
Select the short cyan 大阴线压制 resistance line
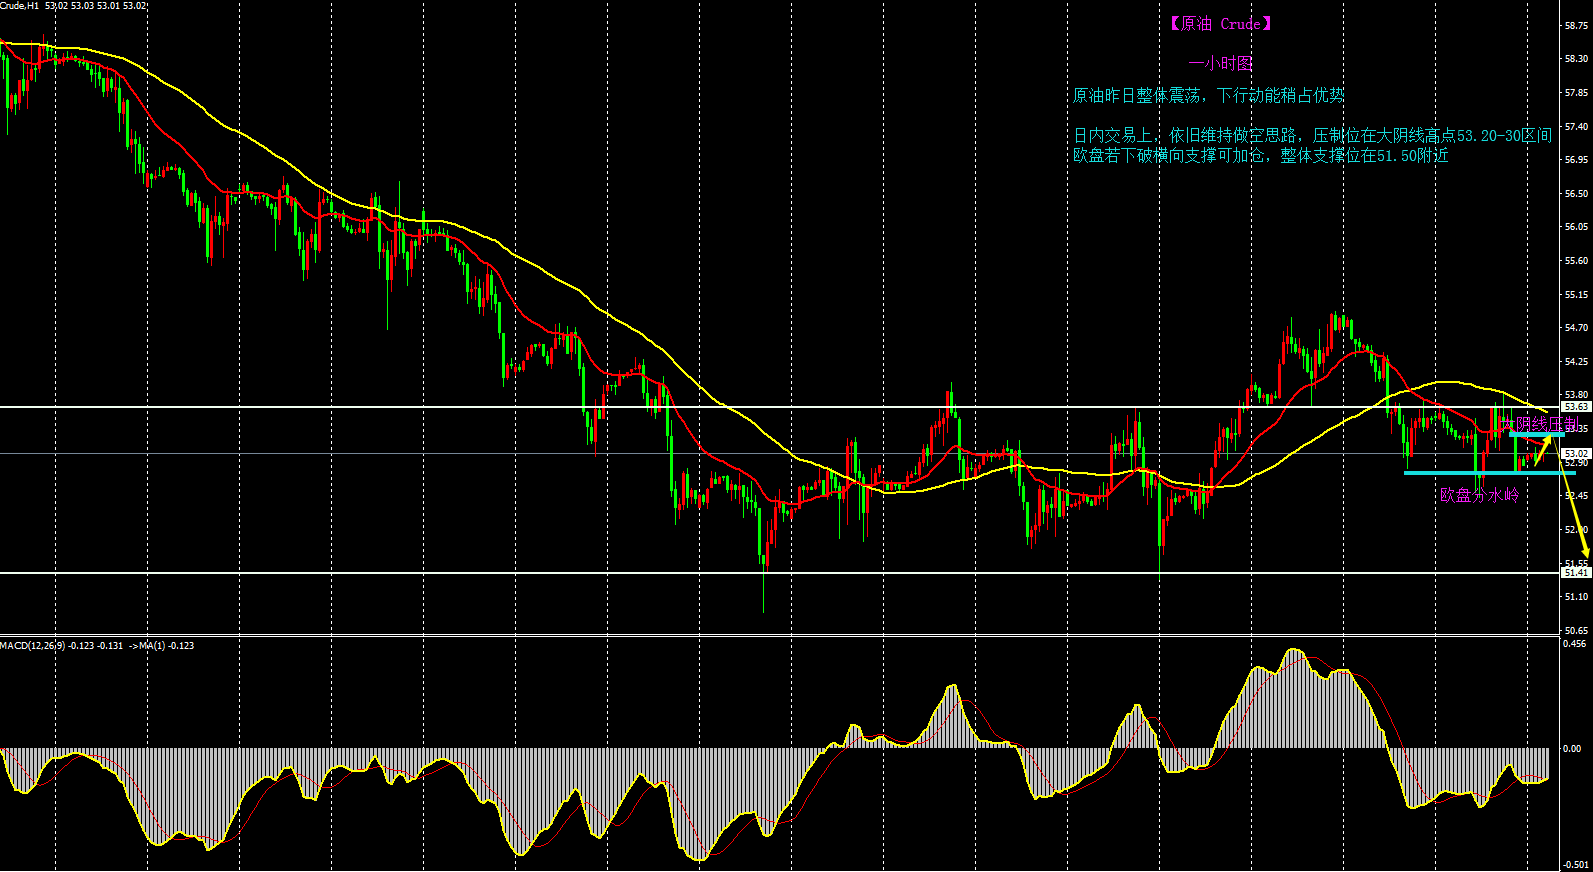(1537, 435)
